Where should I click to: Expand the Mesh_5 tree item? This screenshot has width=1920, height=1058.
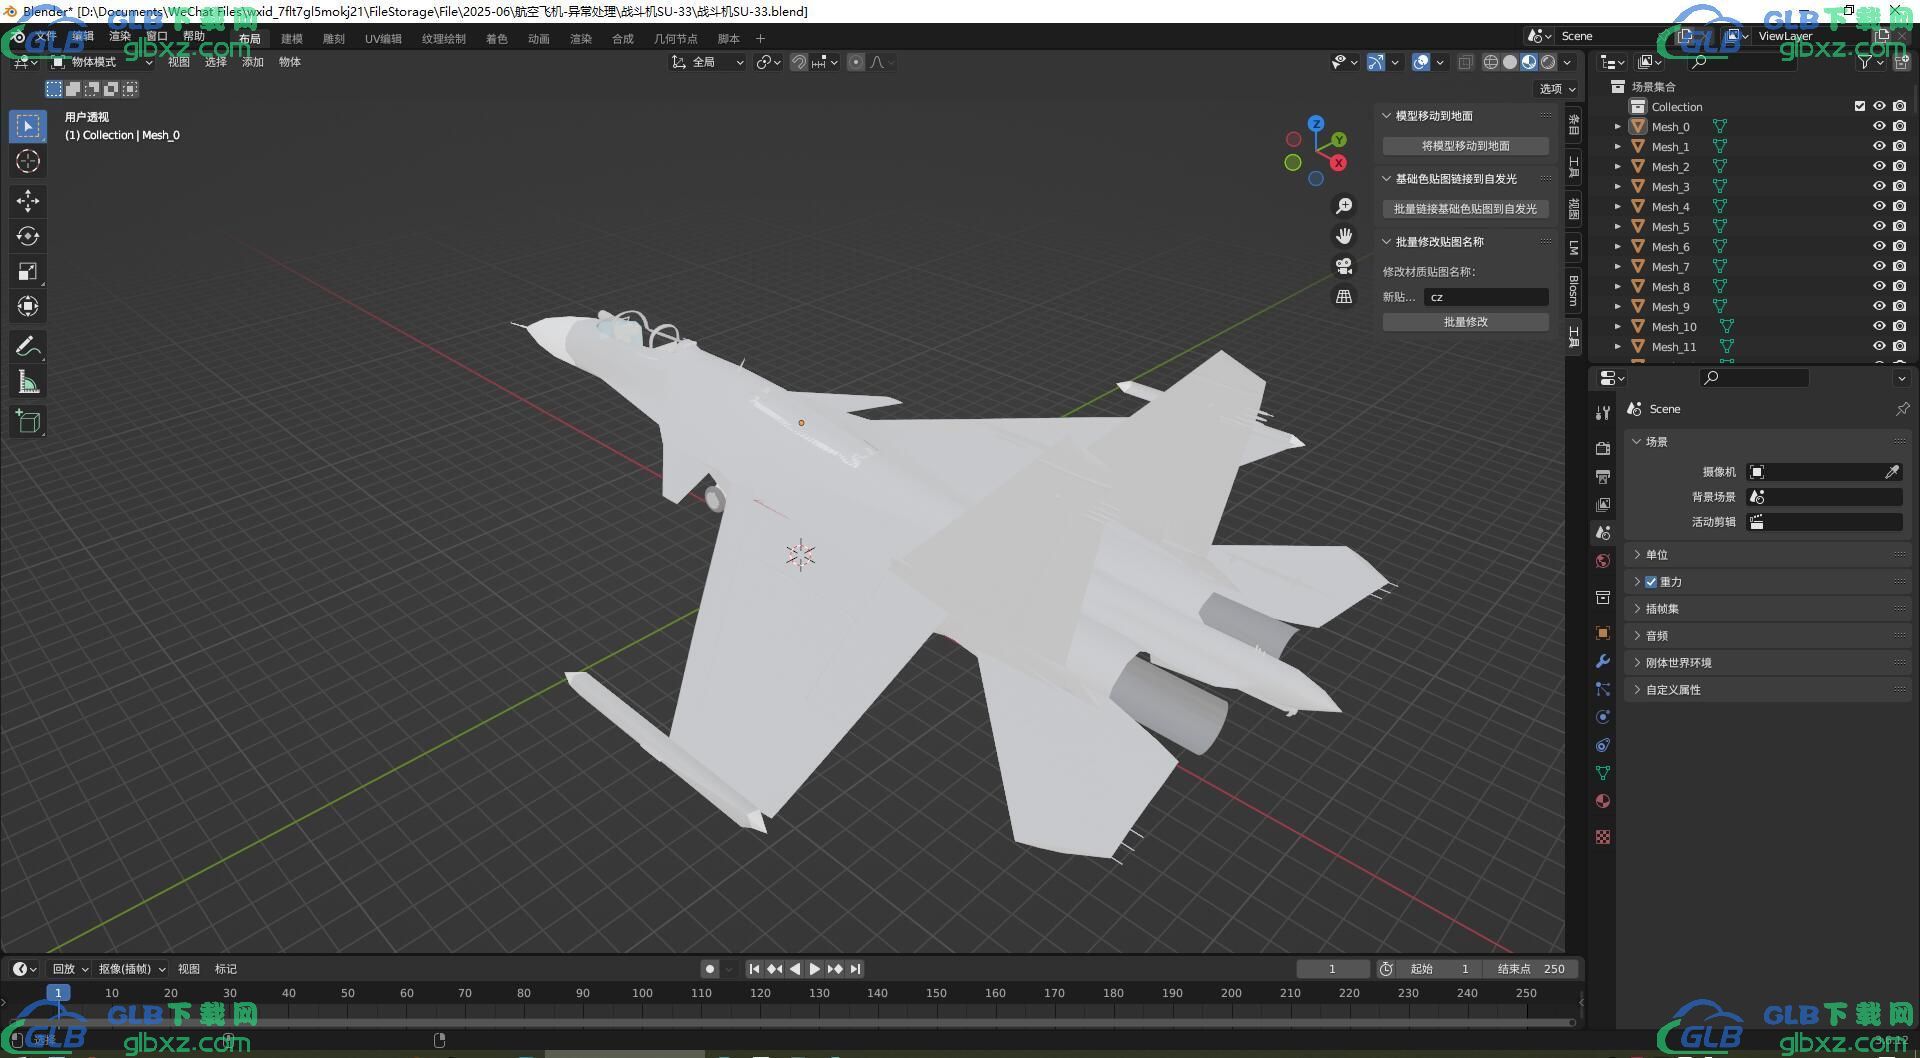point(1618,227)
